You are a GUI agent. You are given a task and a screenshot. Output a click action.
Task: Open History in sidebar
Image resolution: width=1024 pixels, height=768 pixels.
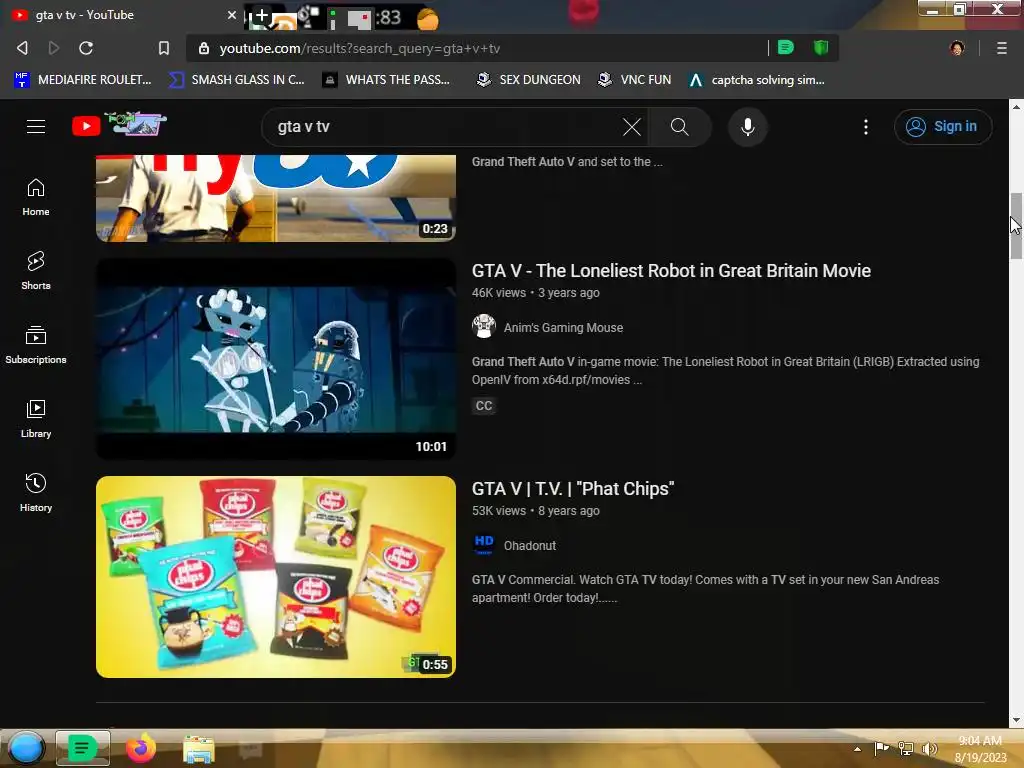36,492
